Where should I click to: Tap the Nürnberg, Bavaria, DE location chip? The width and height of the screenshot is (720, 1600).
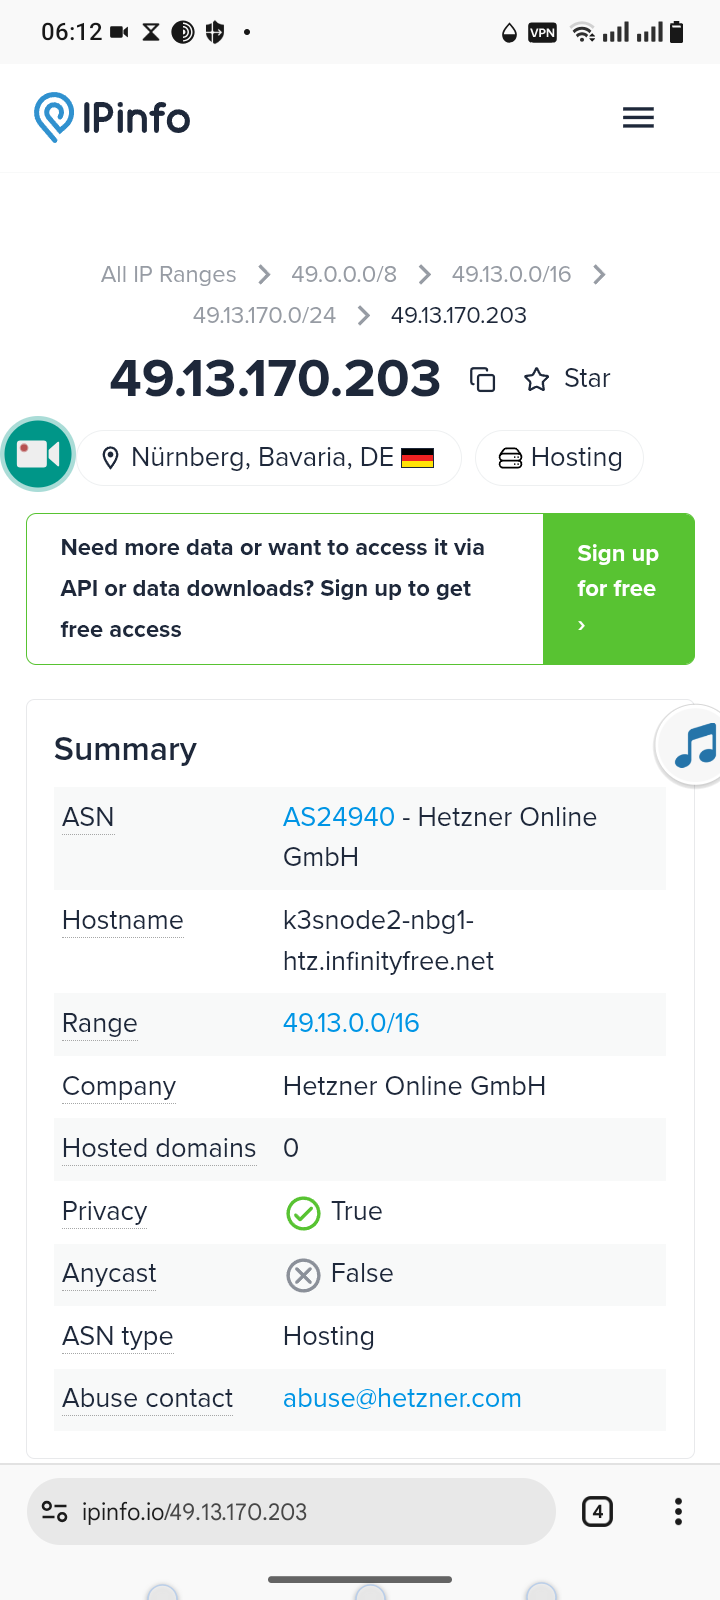click(269, 458)
